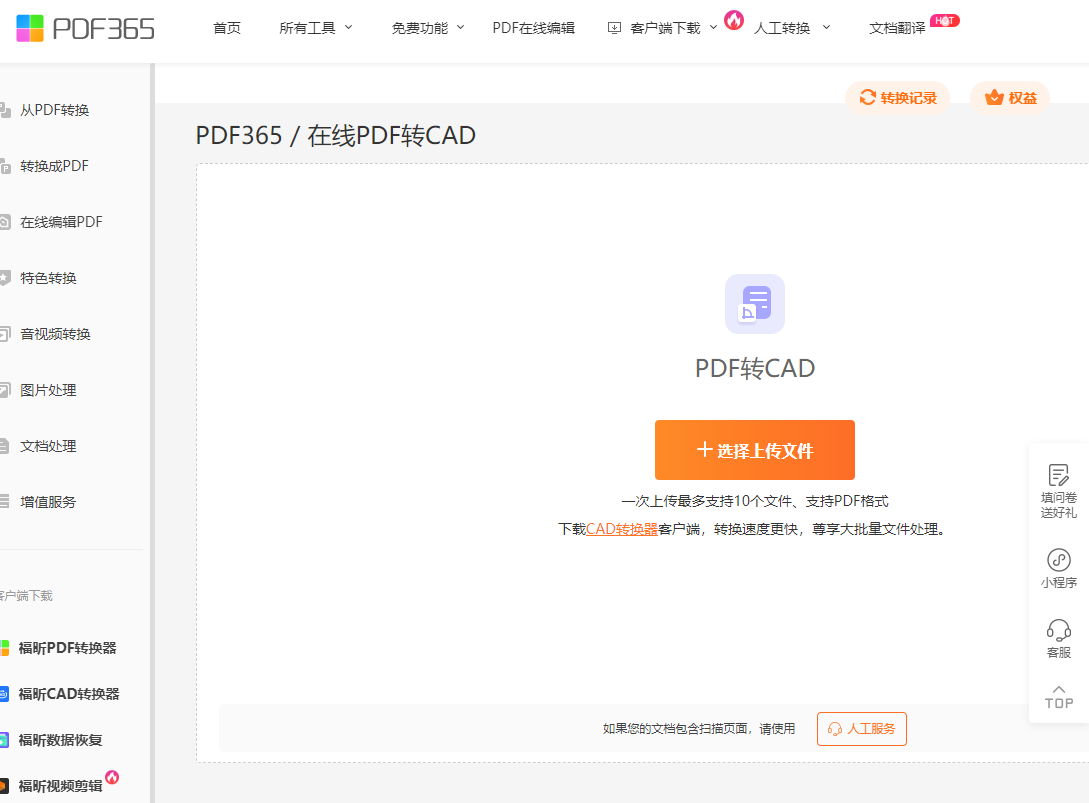This screenshot has height=803, width=1089.
Task: Expand the 客户端下载 chevron
Action: click(713, 28)
